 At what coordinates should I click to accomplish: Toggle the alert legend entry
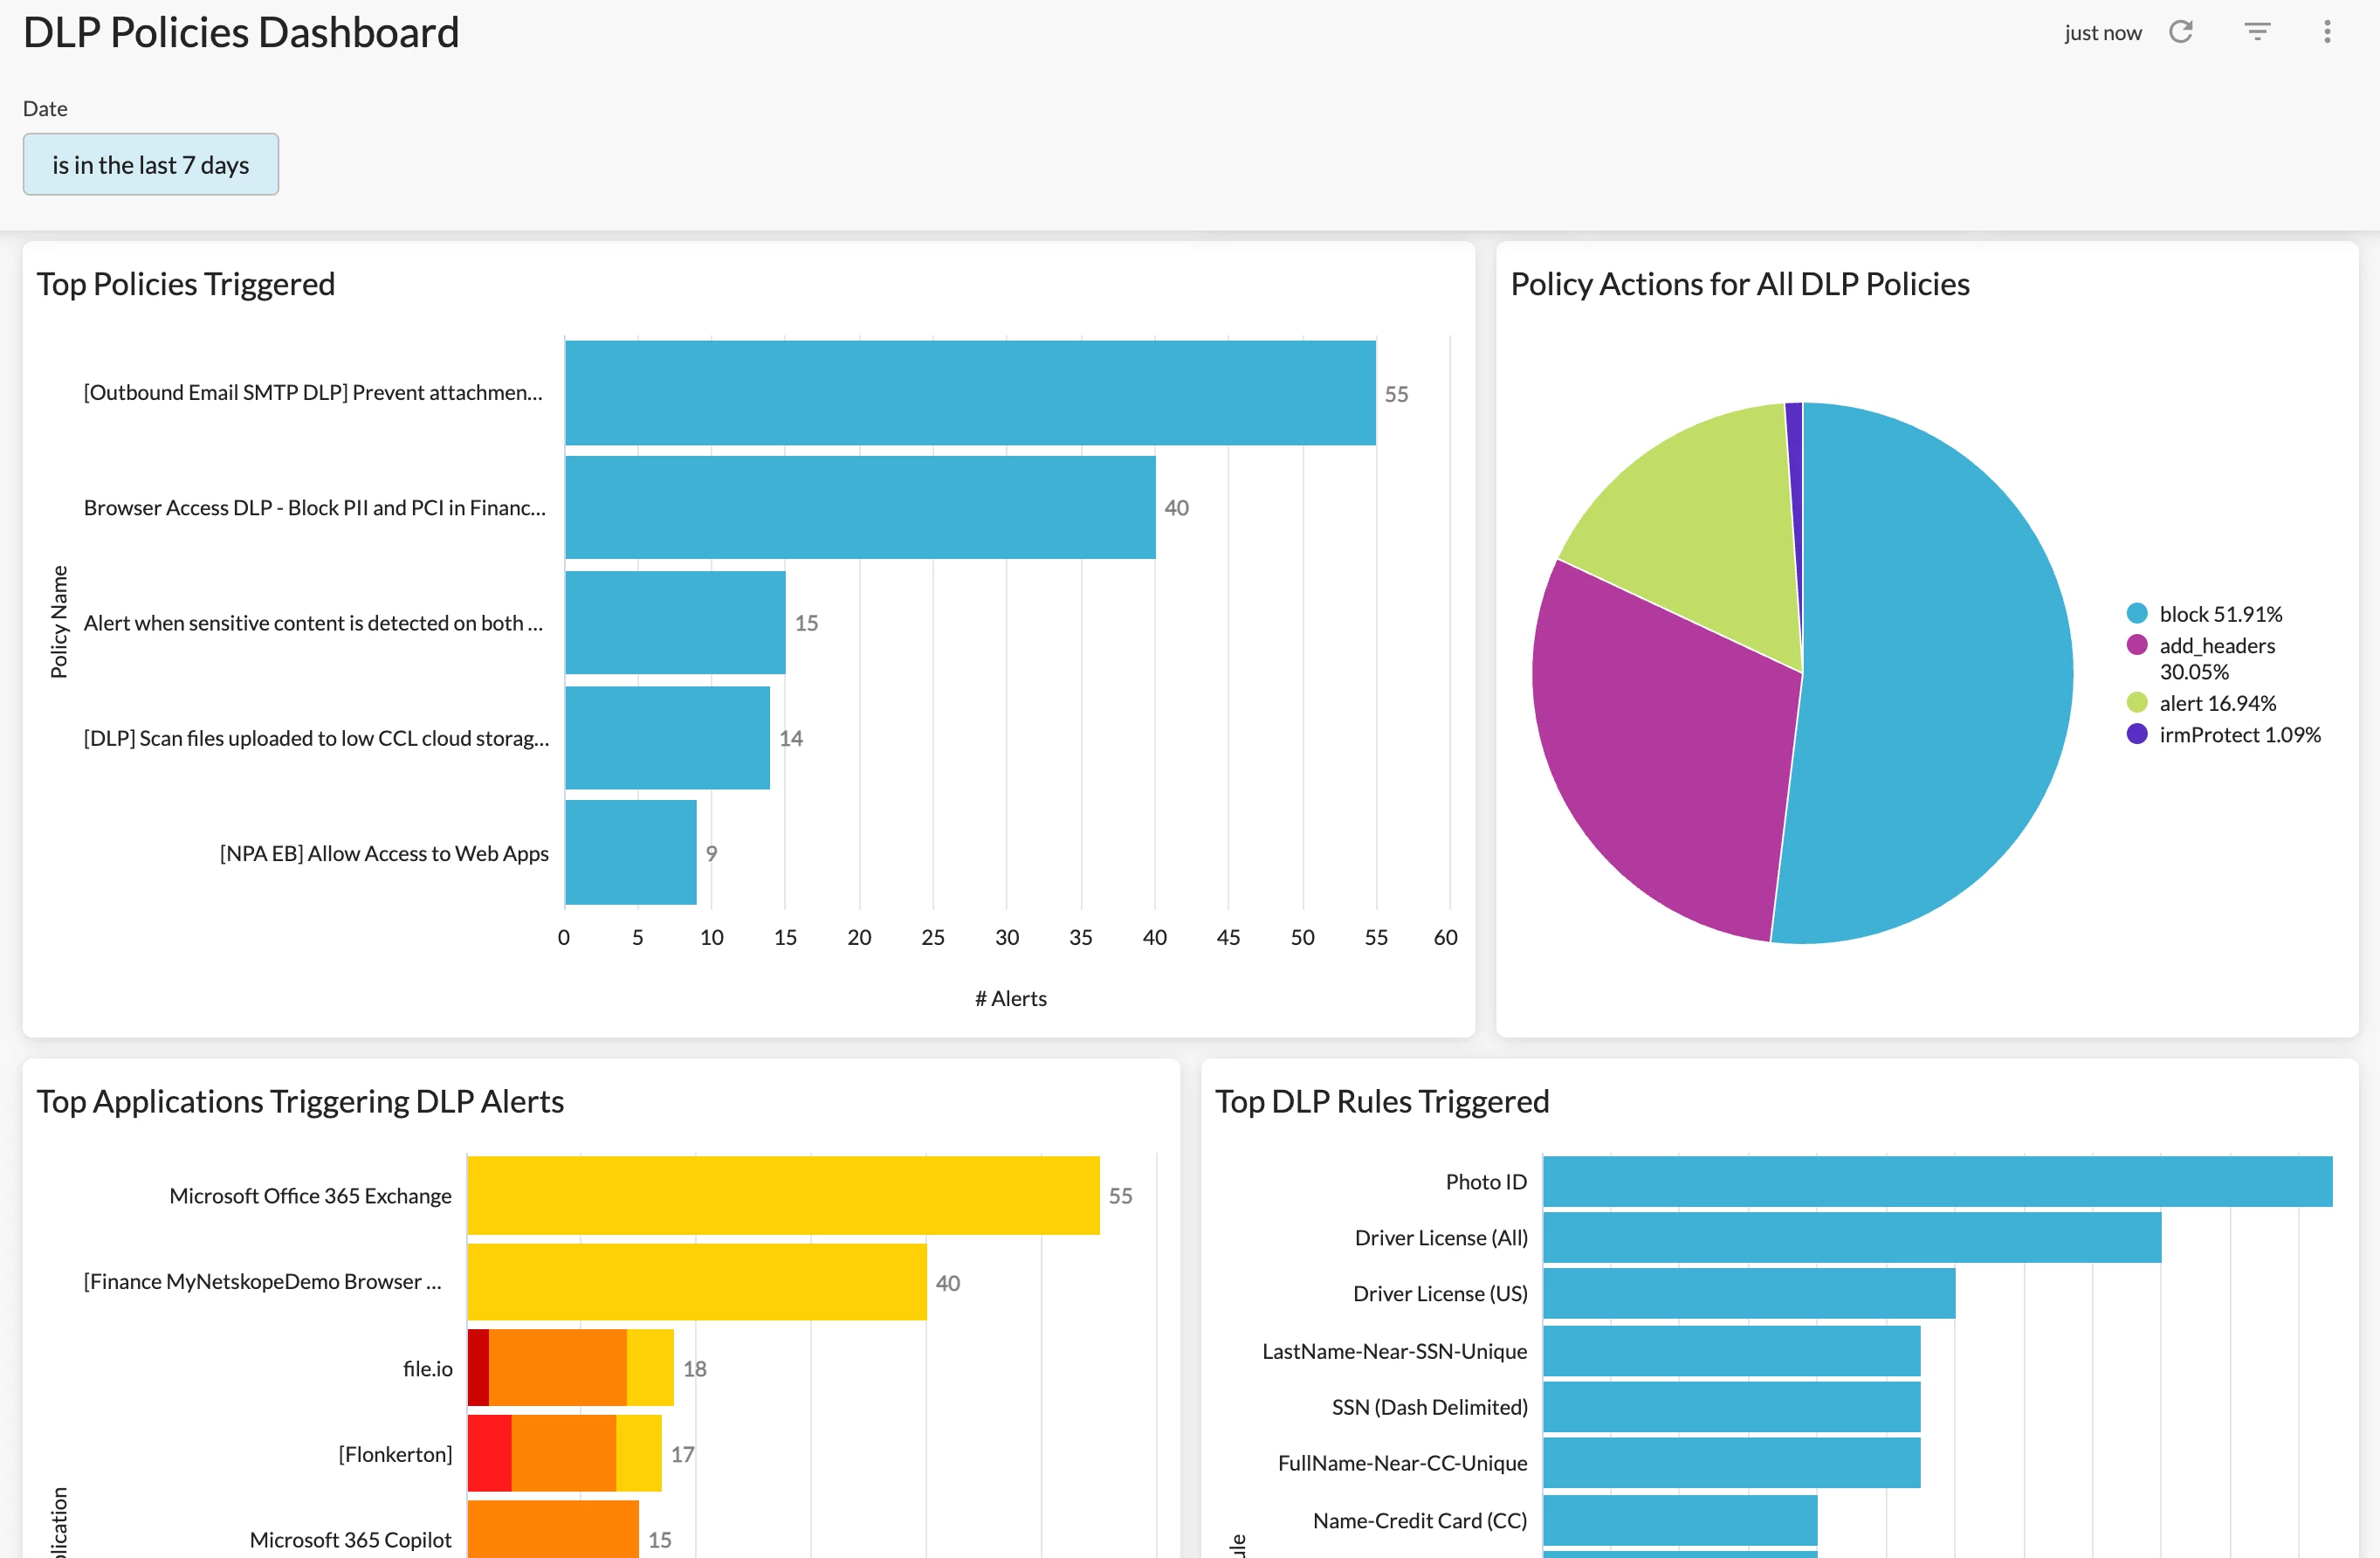pos(2216,703)
